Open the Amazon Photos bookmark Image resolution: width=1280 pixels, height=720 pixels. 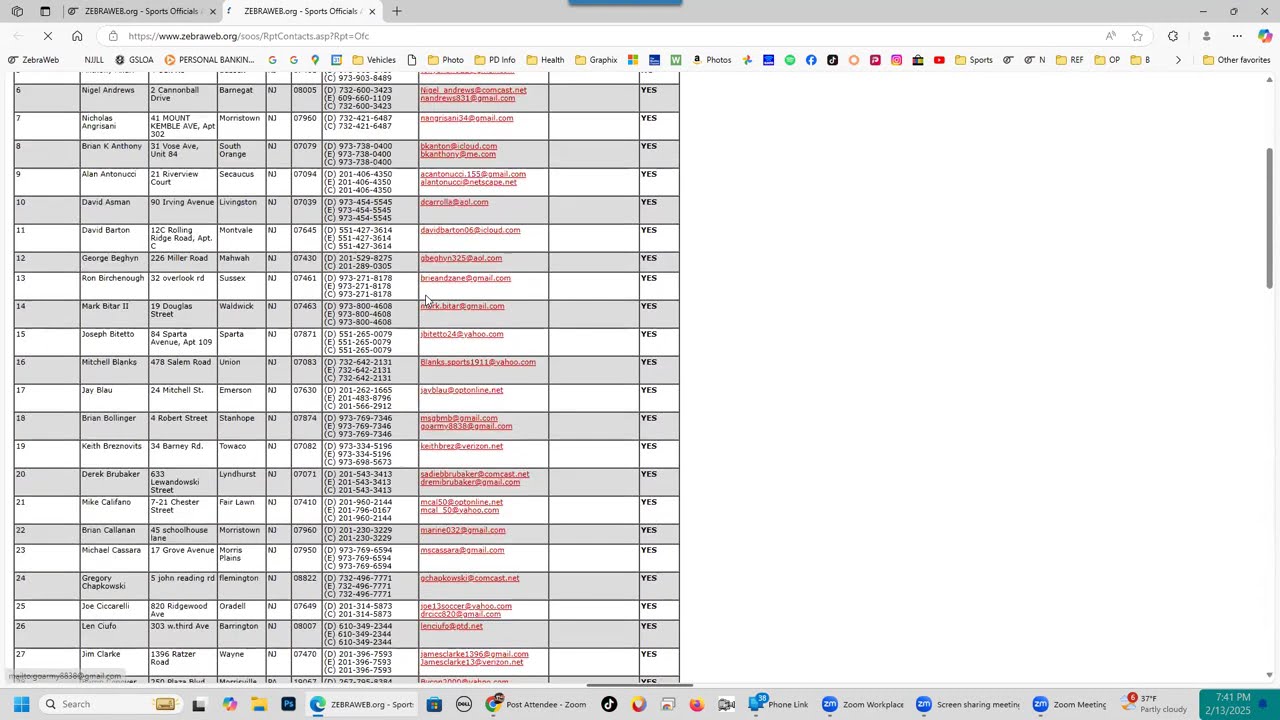tap(711, 60)
